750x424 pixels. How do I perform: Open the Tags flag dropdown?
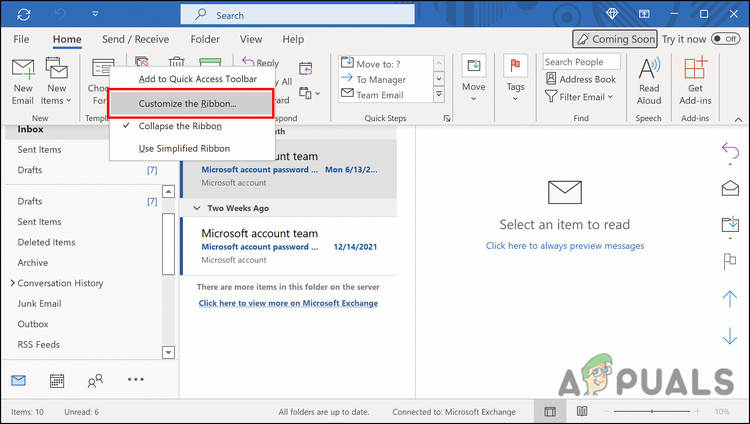point(515,78)
